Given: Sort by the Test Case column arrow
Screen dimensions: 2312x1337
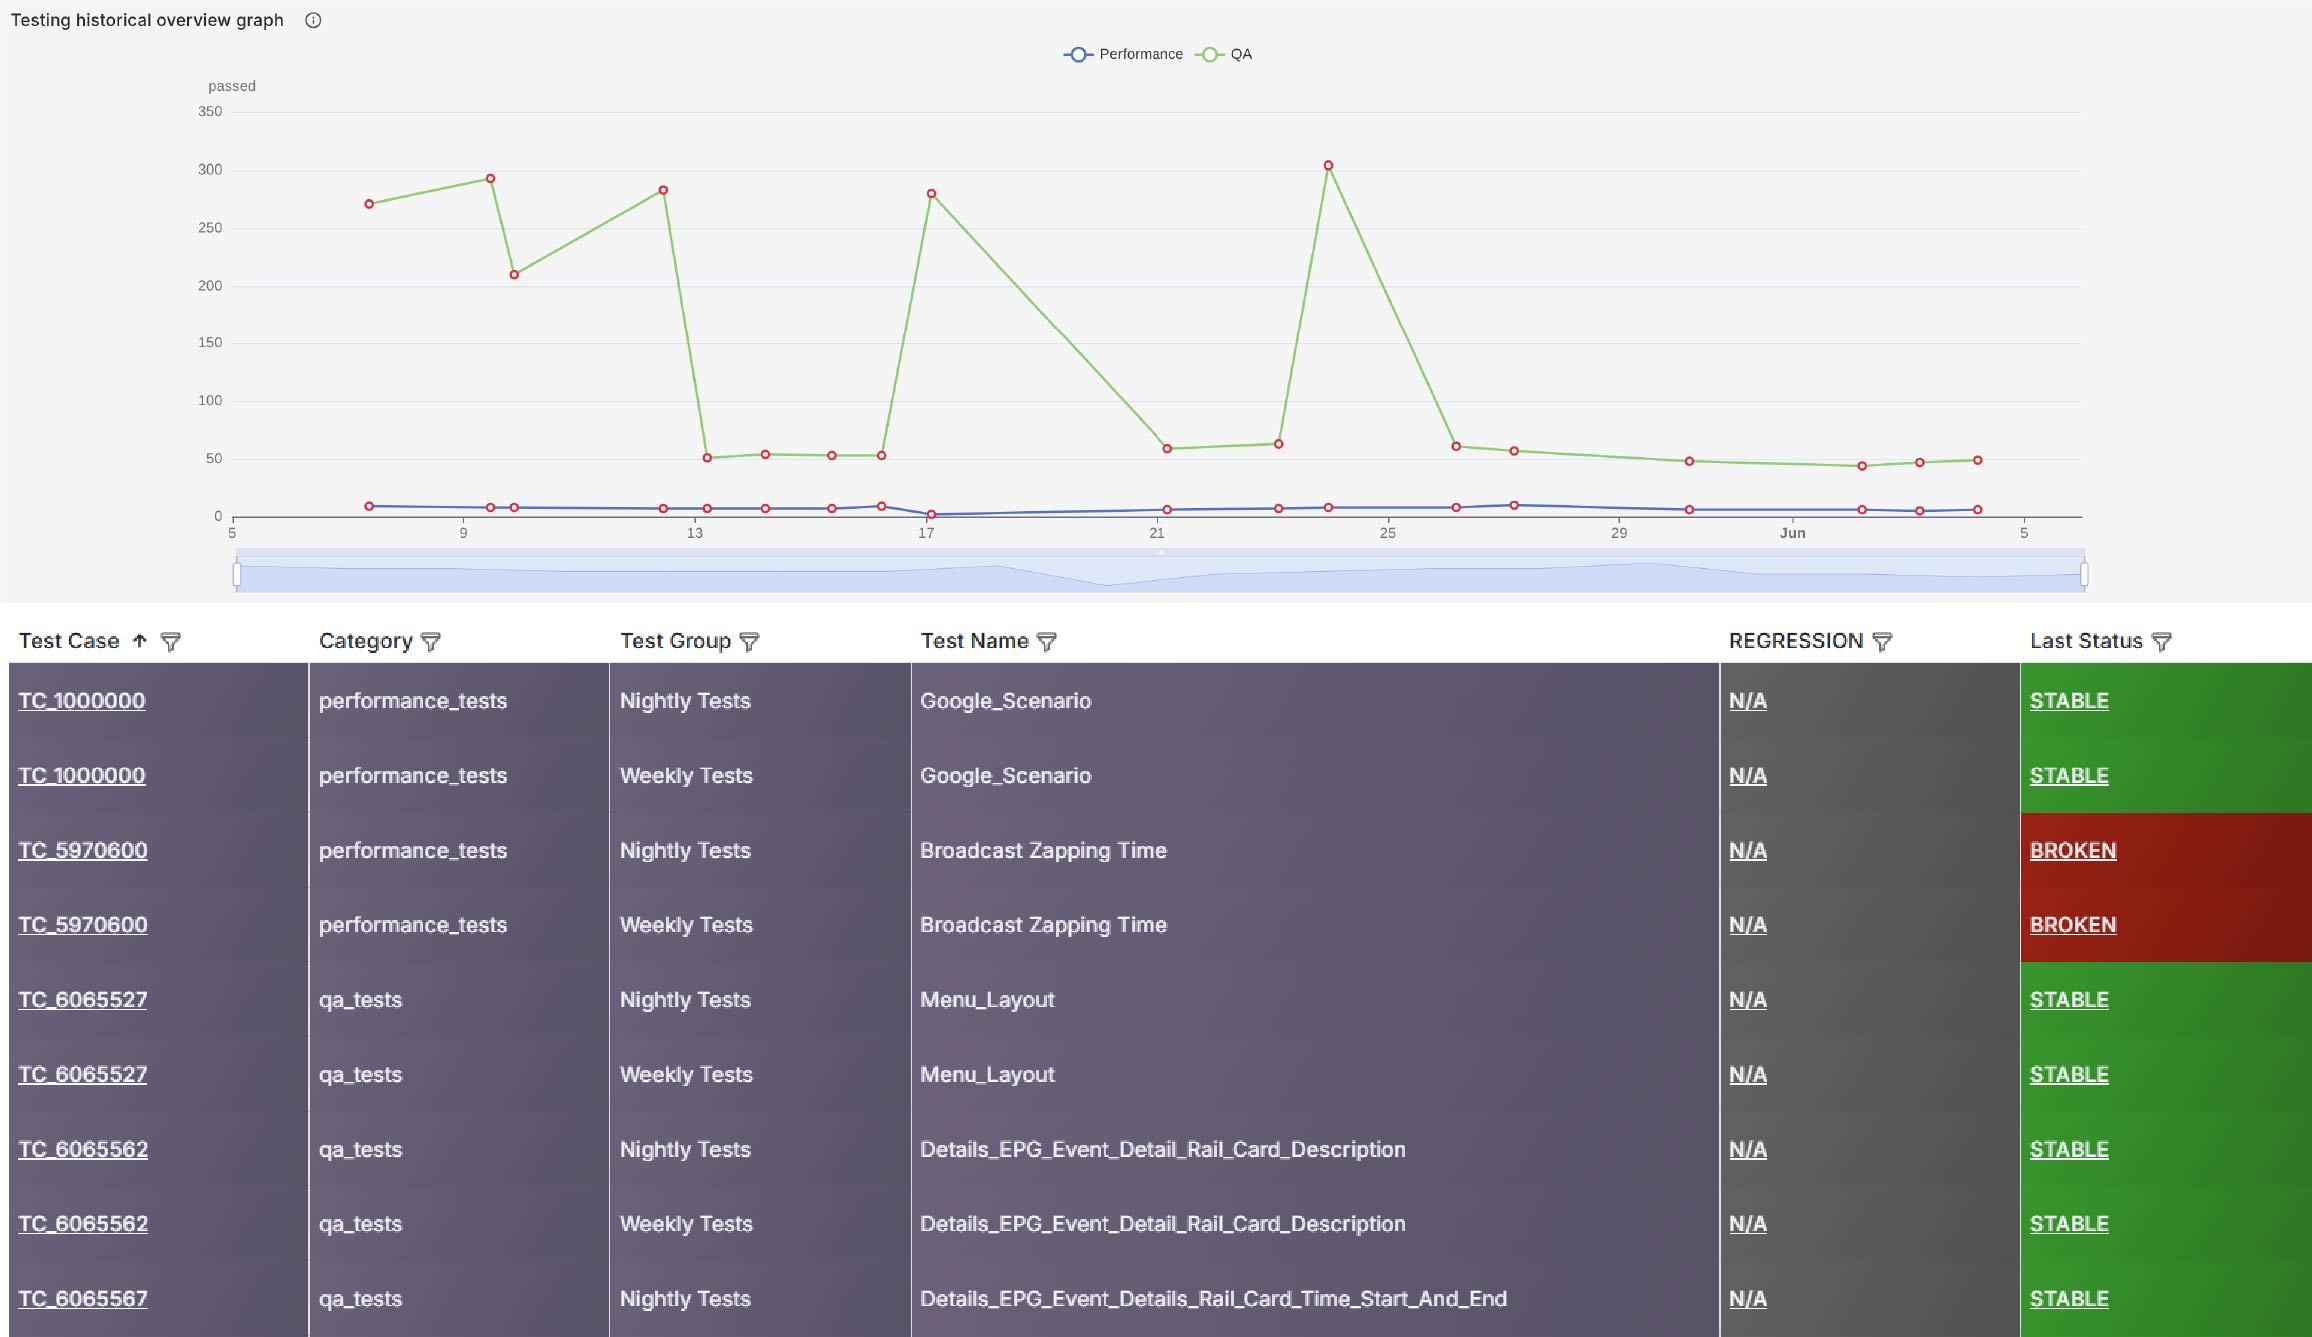Looking at the screenshot, I should click(x=140, y=641).
